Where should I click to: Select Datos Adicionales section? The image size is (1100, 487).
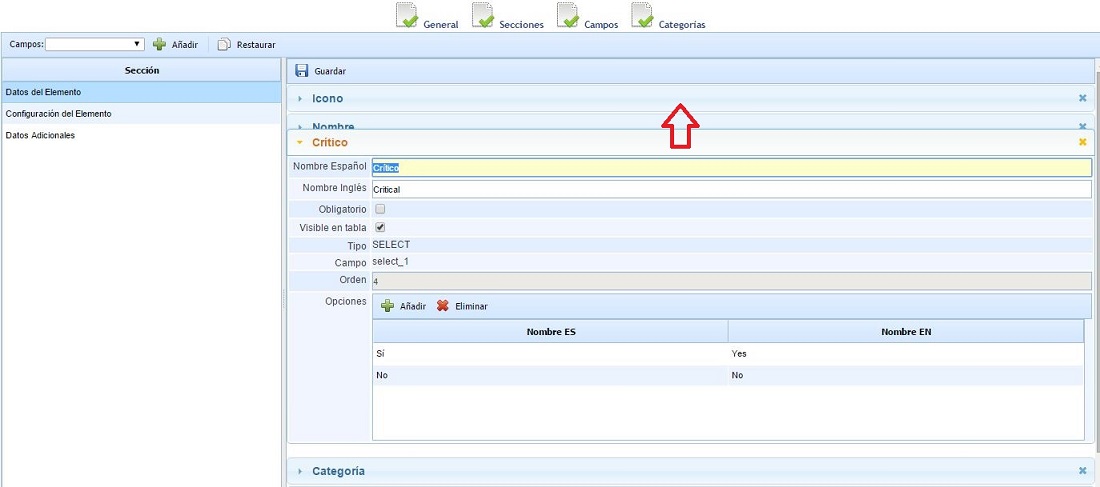(40, 135)
